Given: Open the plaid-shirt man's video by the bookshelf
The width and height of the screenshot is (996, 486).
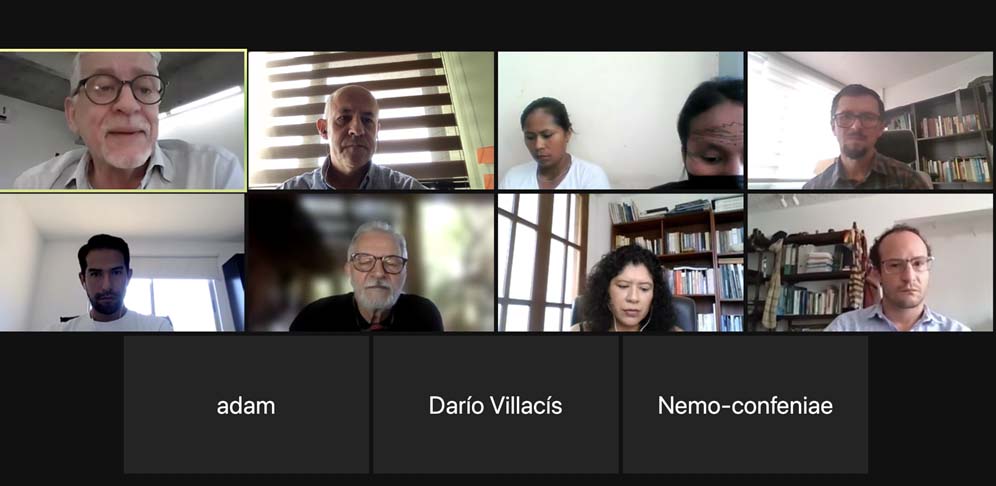Looking at the screenshot, I should click(x=870, y=121).
